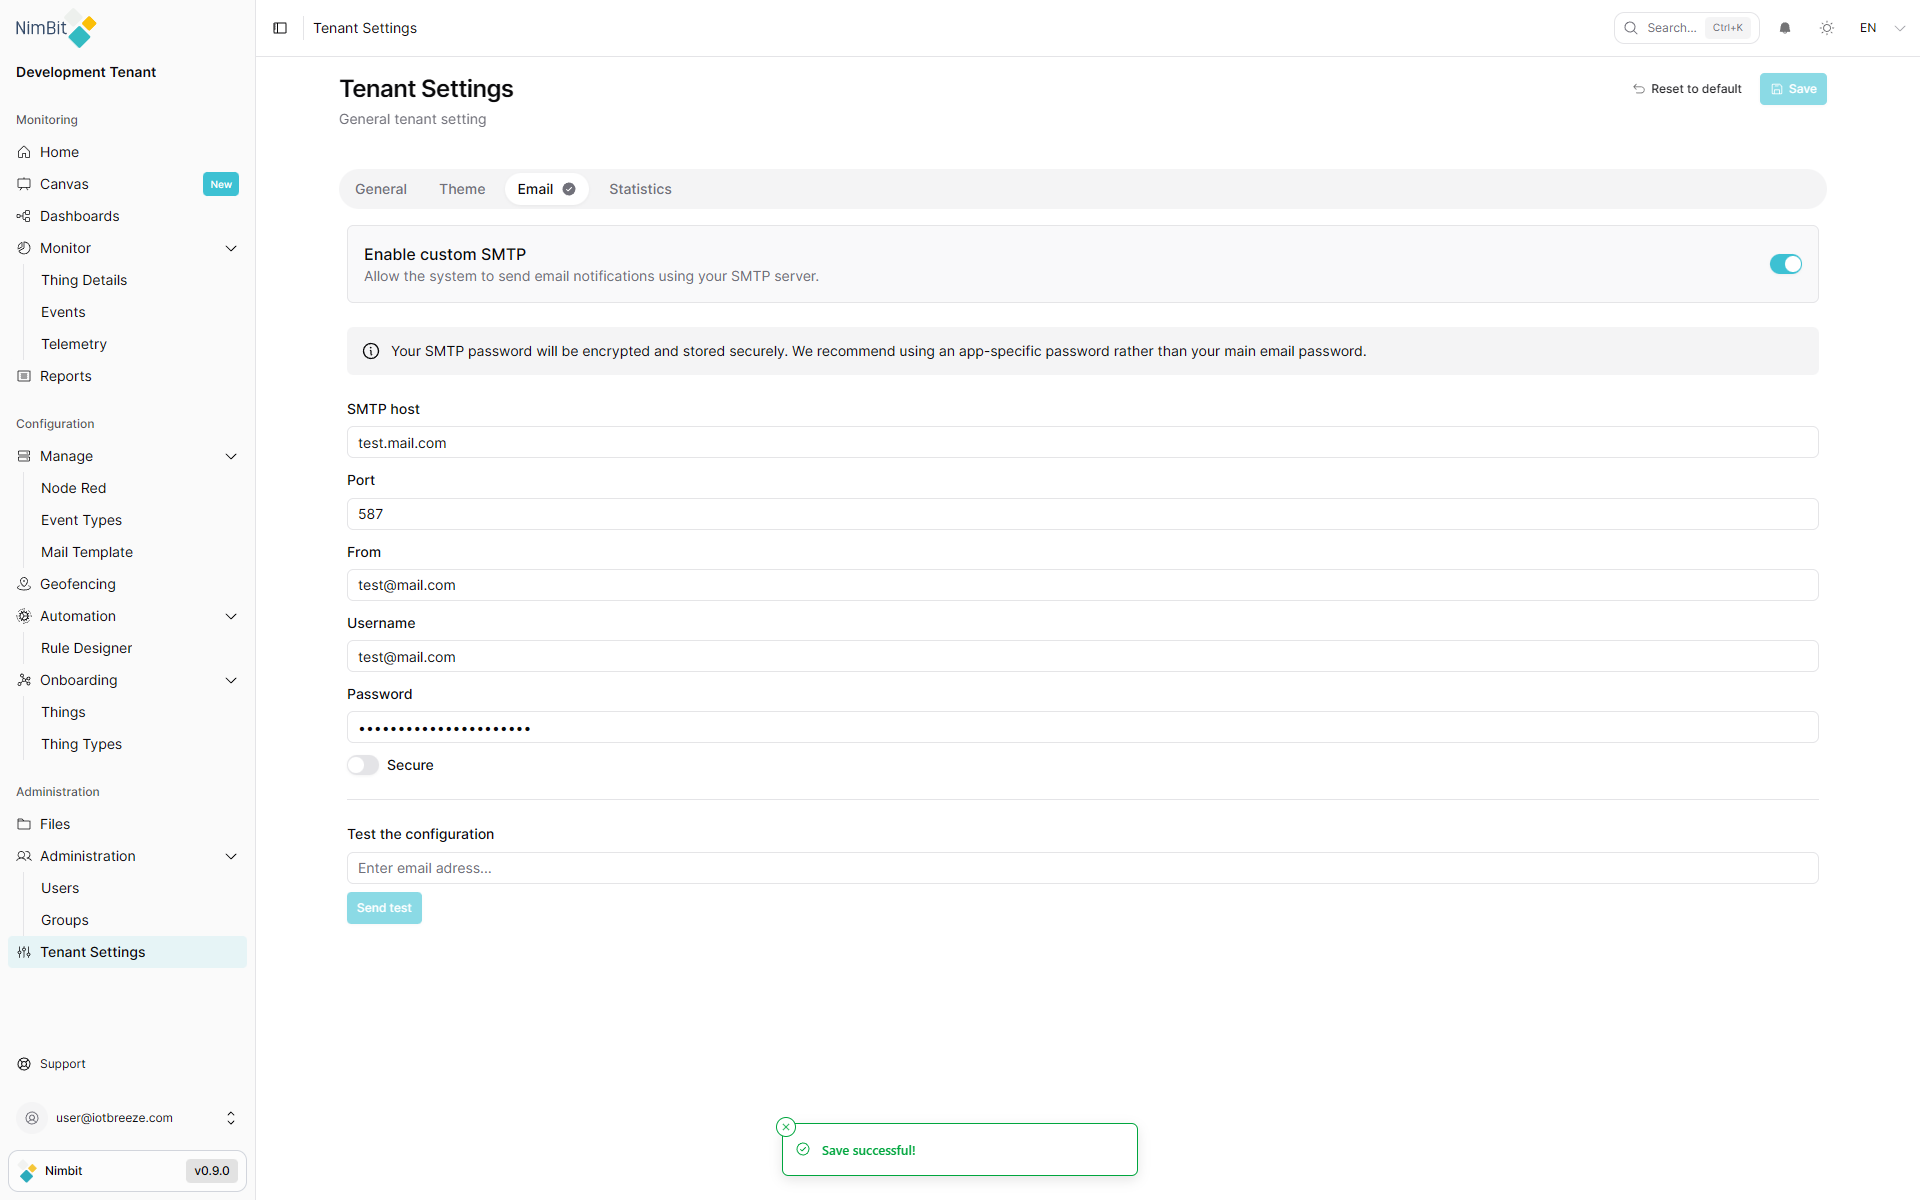Open the Reports page
Screen dimensions: 1920x1200
[66, 375]
